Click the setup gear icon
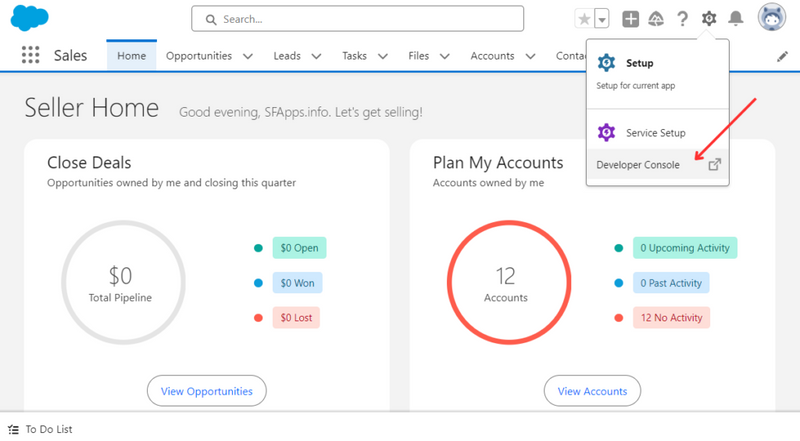Image resolution: width=800 pixels, height=441 pixels. (709, 19)
